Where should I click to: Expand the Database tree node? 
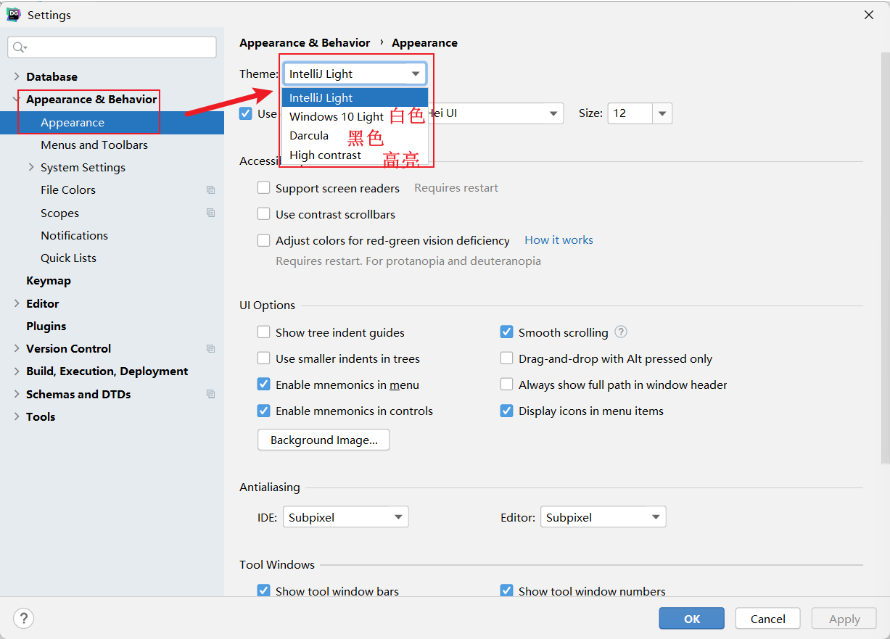coord(16,76)
